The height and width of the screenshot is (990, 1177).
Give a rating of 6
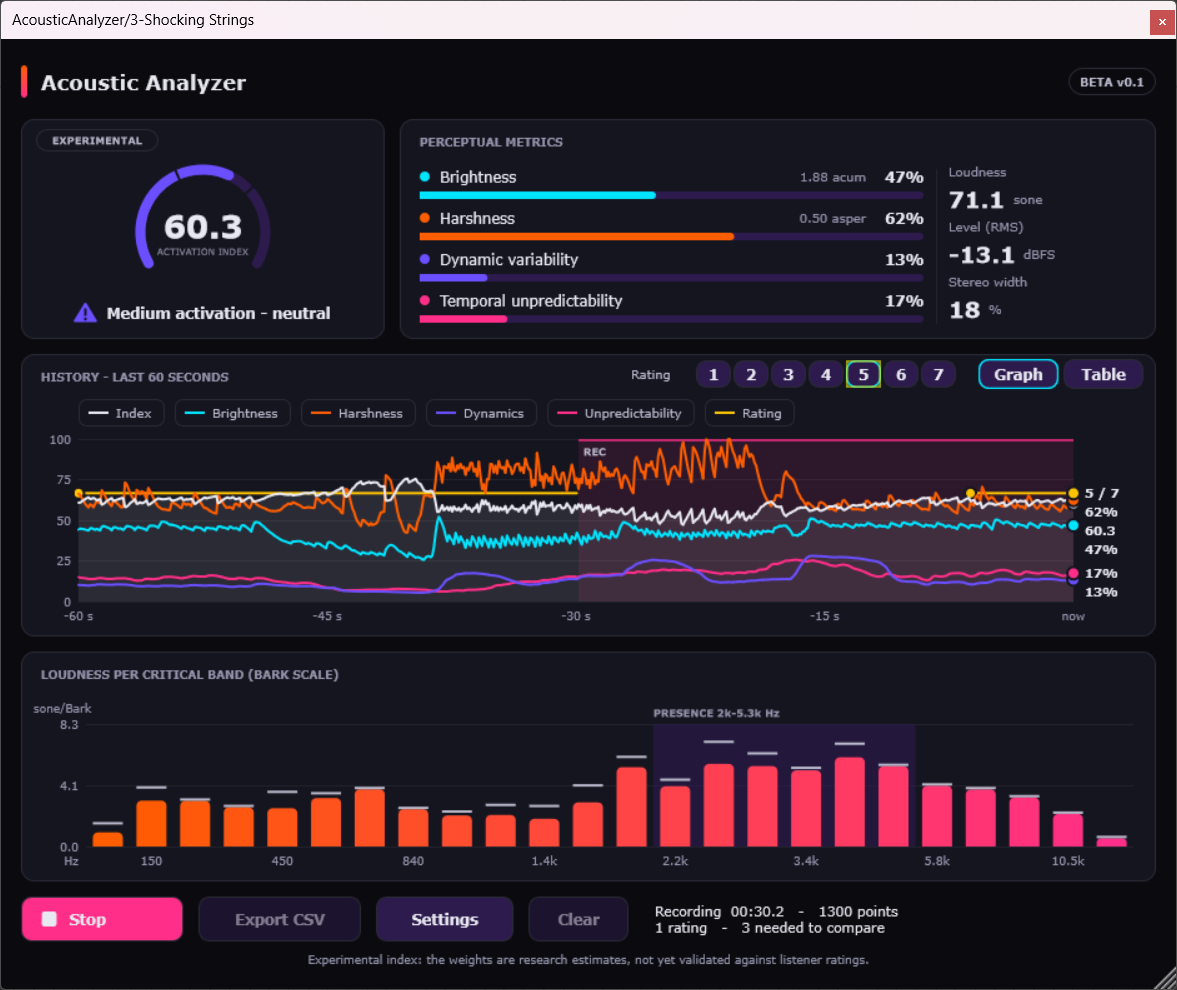[x=901, y=375]
